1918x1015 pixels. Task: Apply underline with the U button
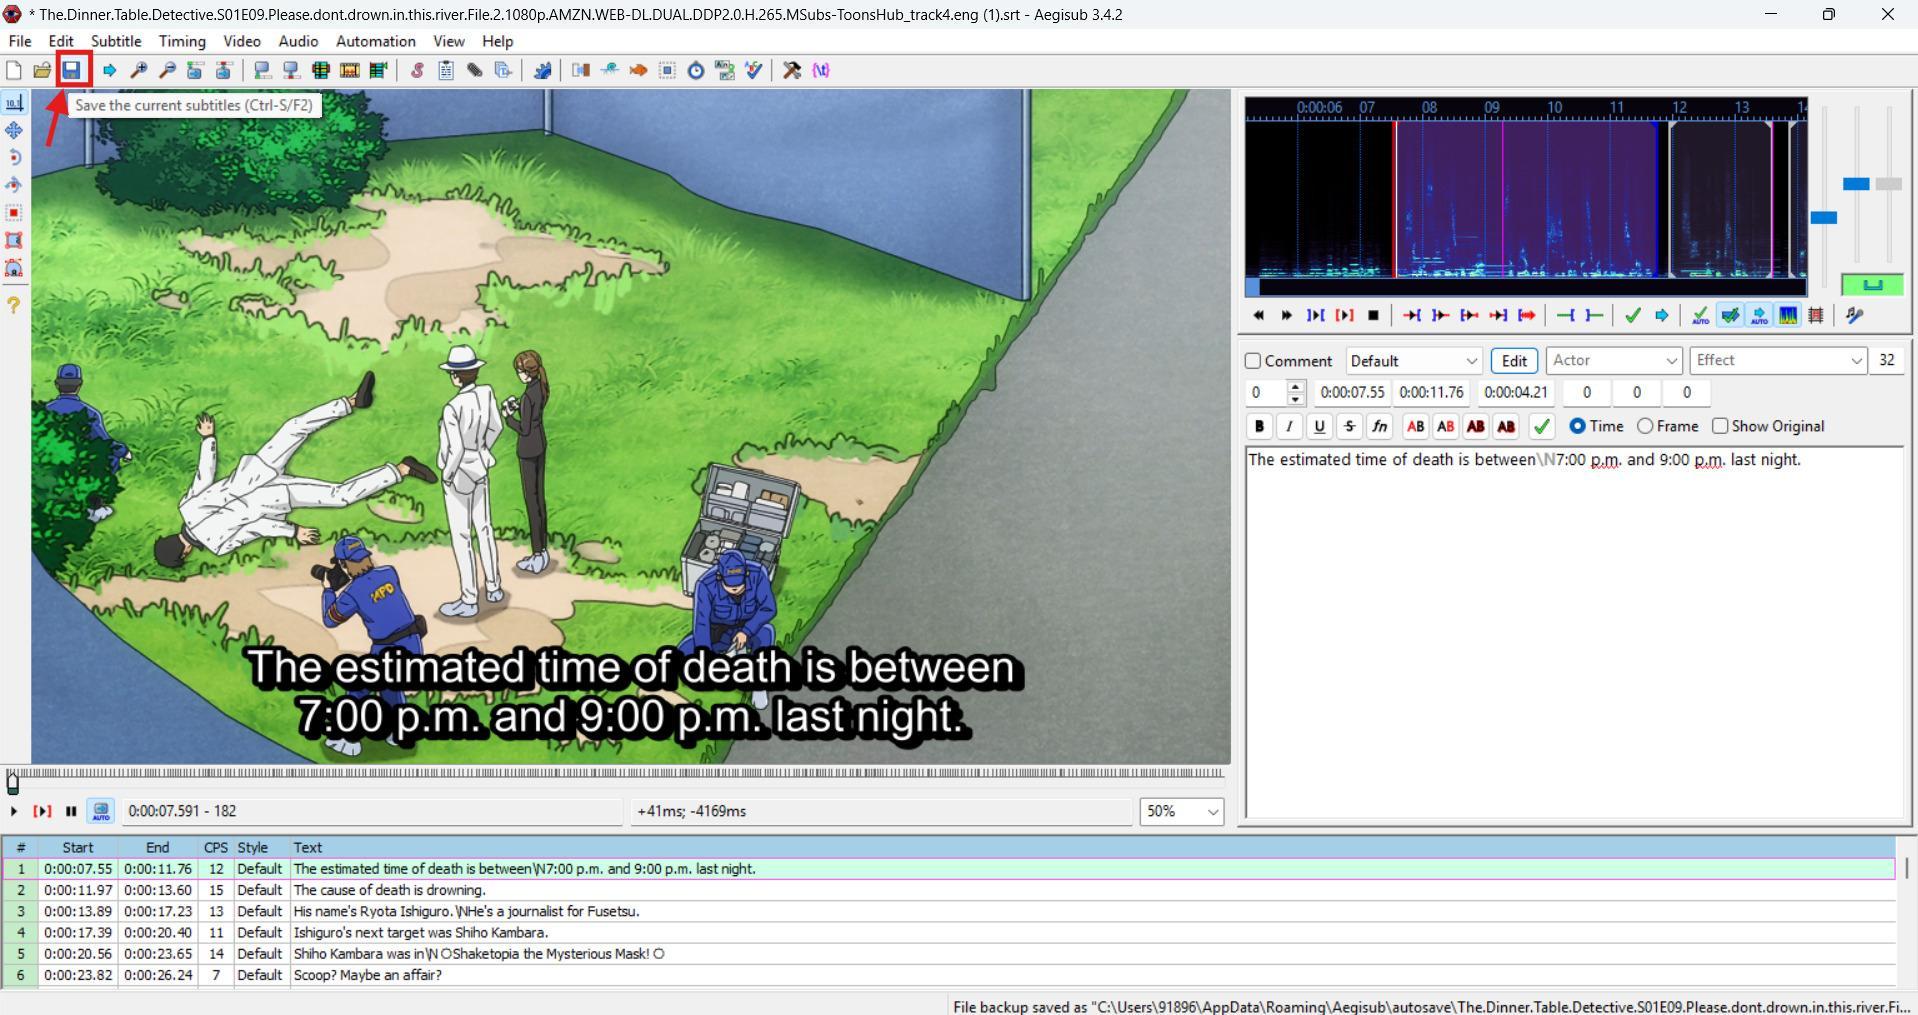pos(1319,426)
